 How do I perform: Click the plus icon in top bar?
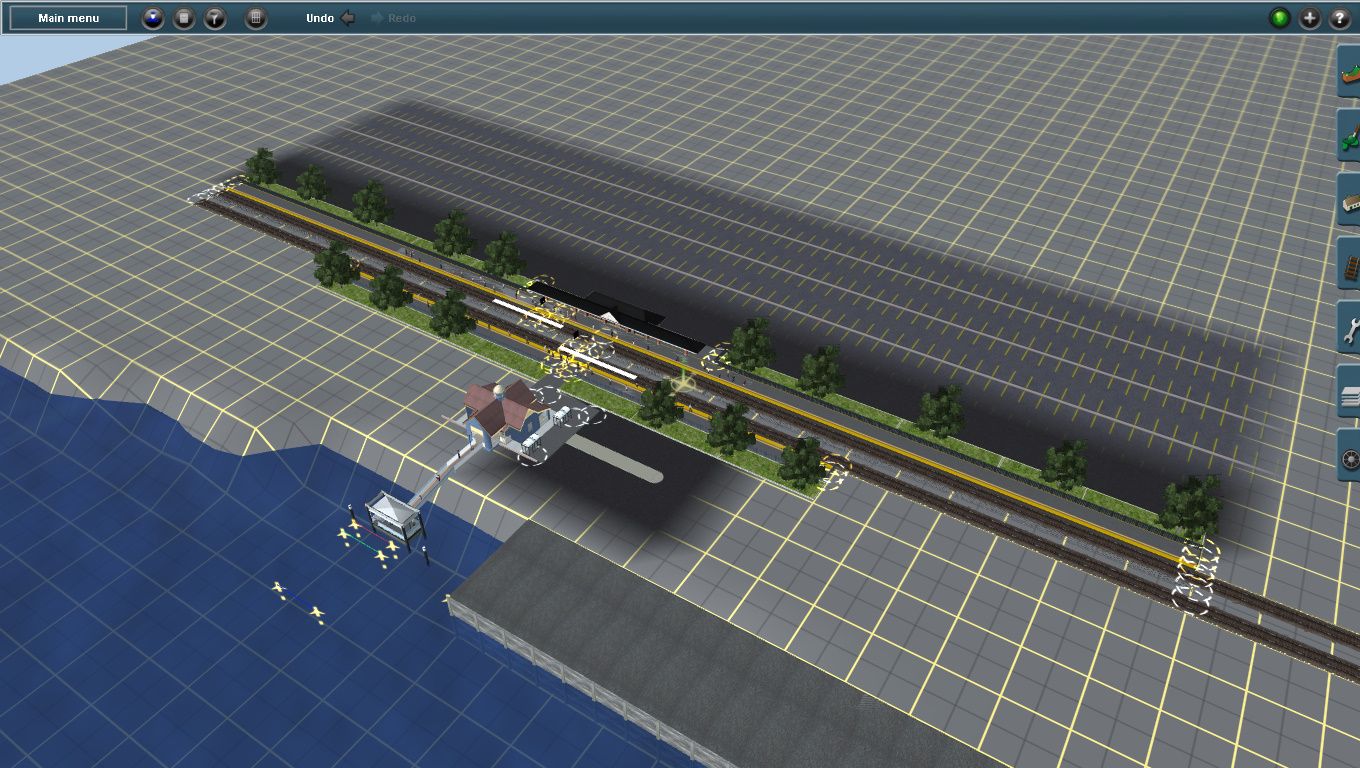click(1310, 18)
